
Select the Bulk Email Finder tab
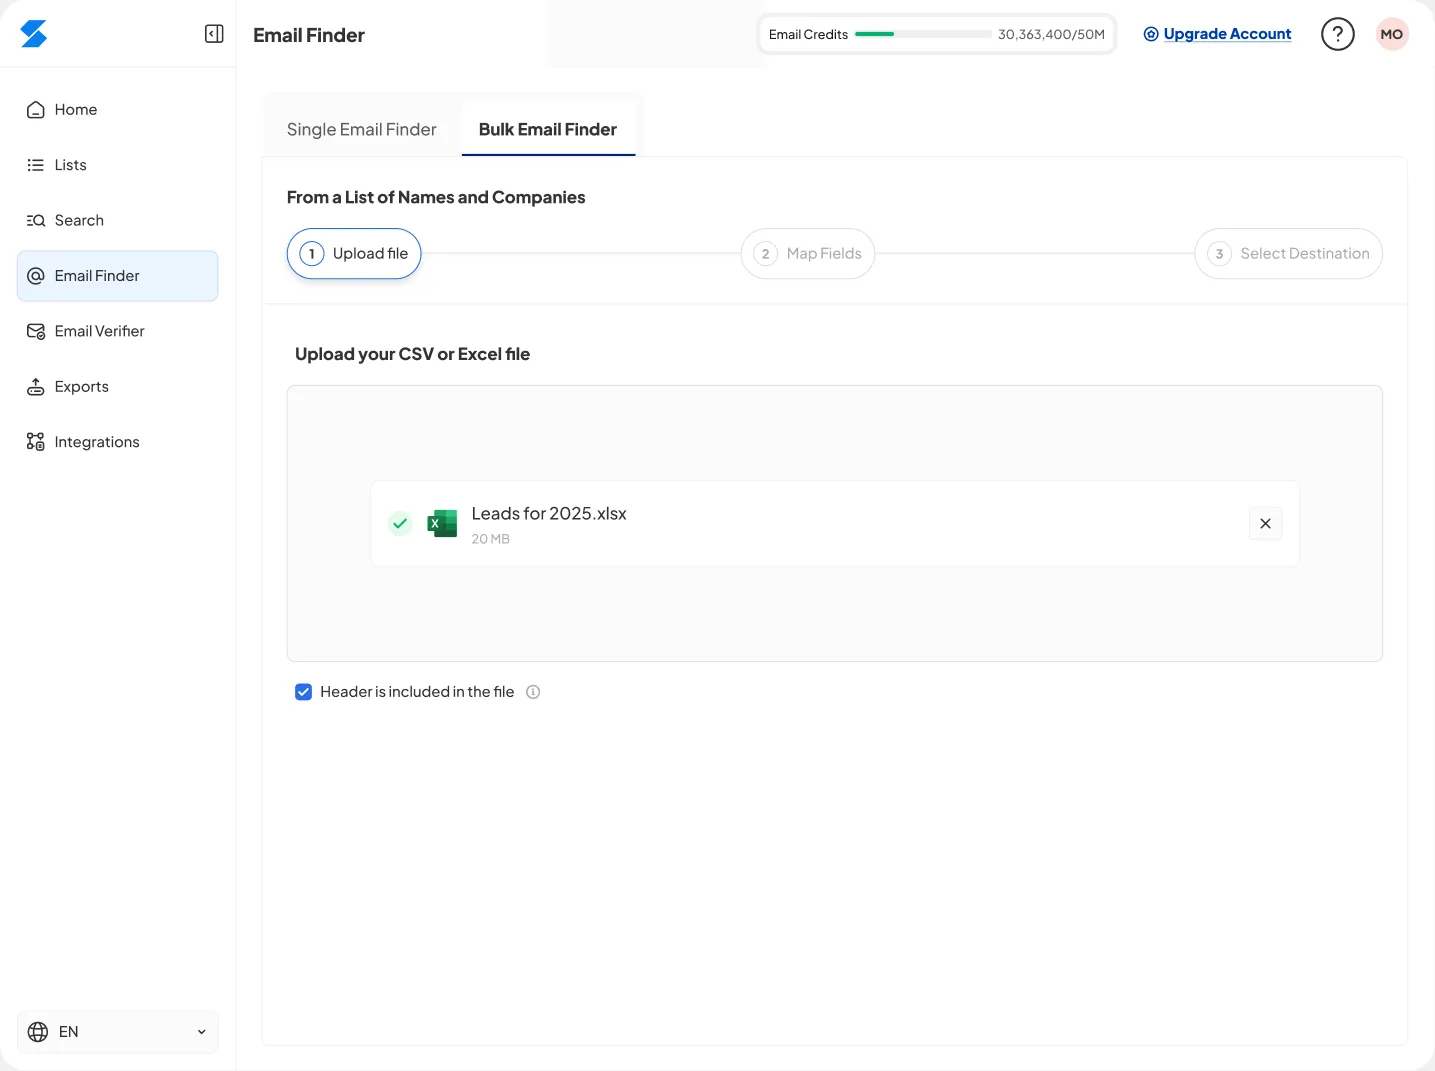pos(547,130)
